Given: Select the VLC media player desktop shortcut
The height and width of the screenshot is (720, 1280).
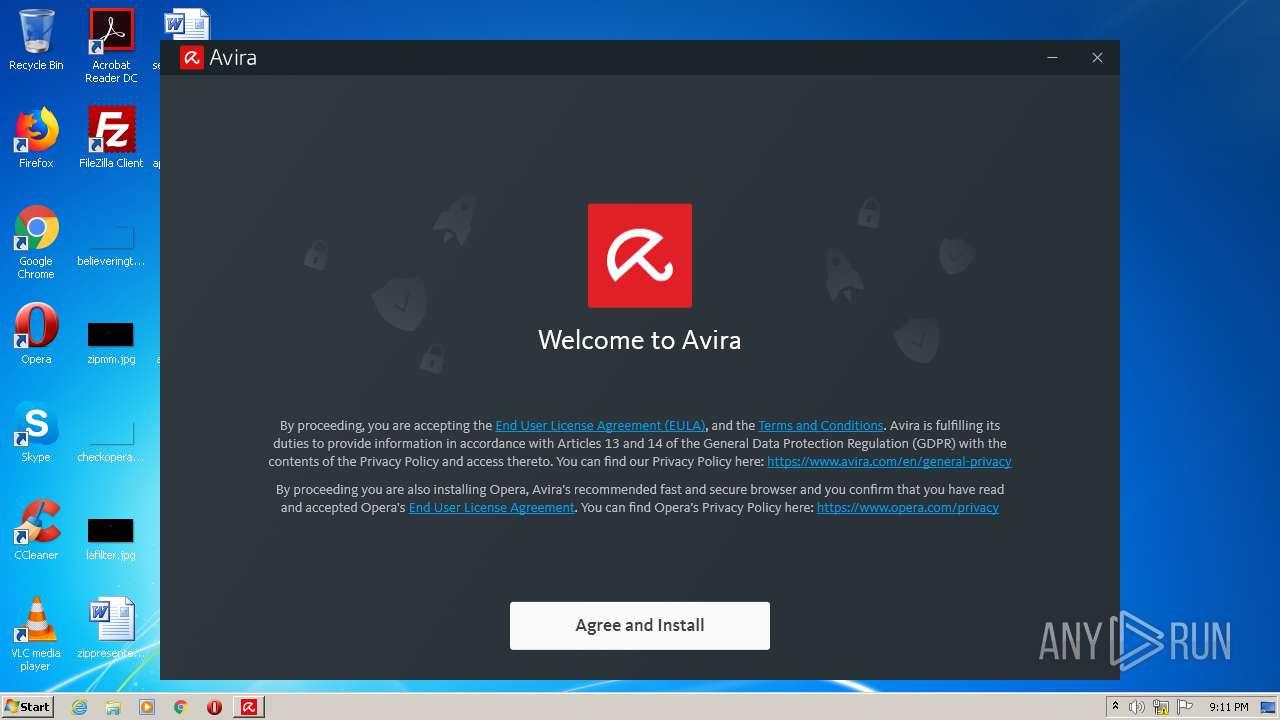Looking at the screenshot, I should (36, 634).
